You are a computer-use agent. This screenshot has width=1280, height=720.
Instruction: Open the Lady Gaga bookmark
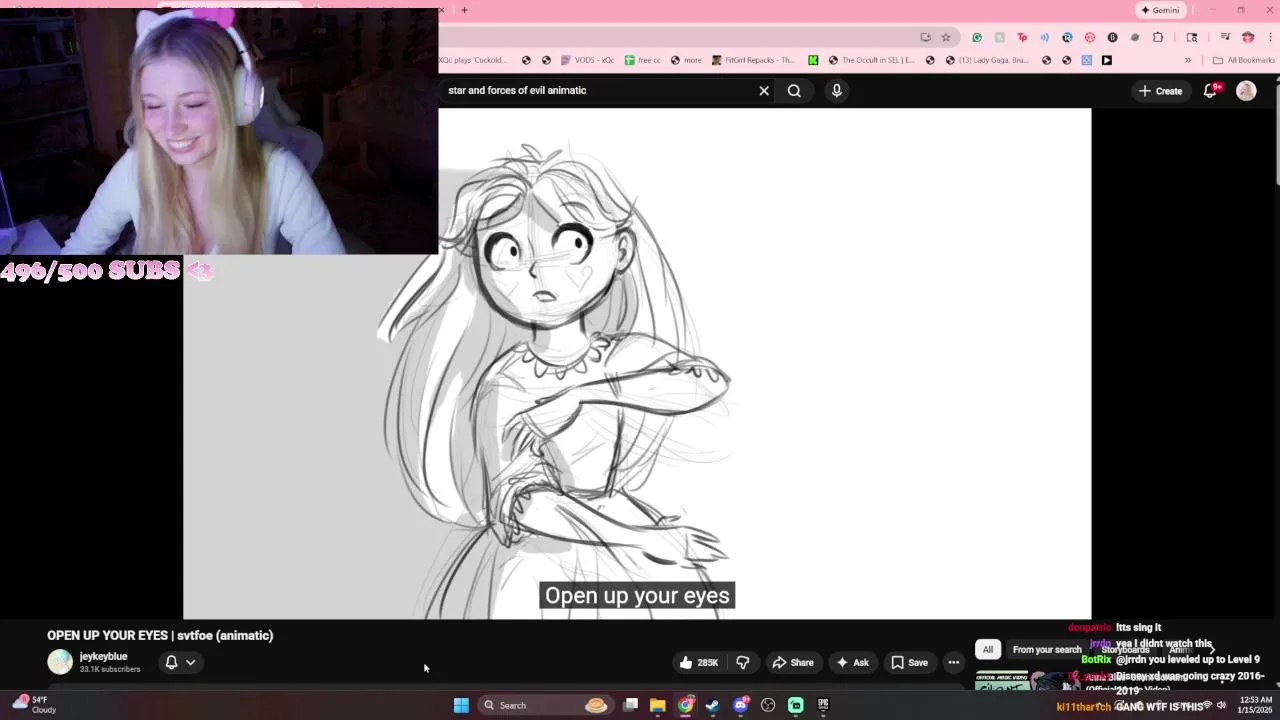point(987,60)
